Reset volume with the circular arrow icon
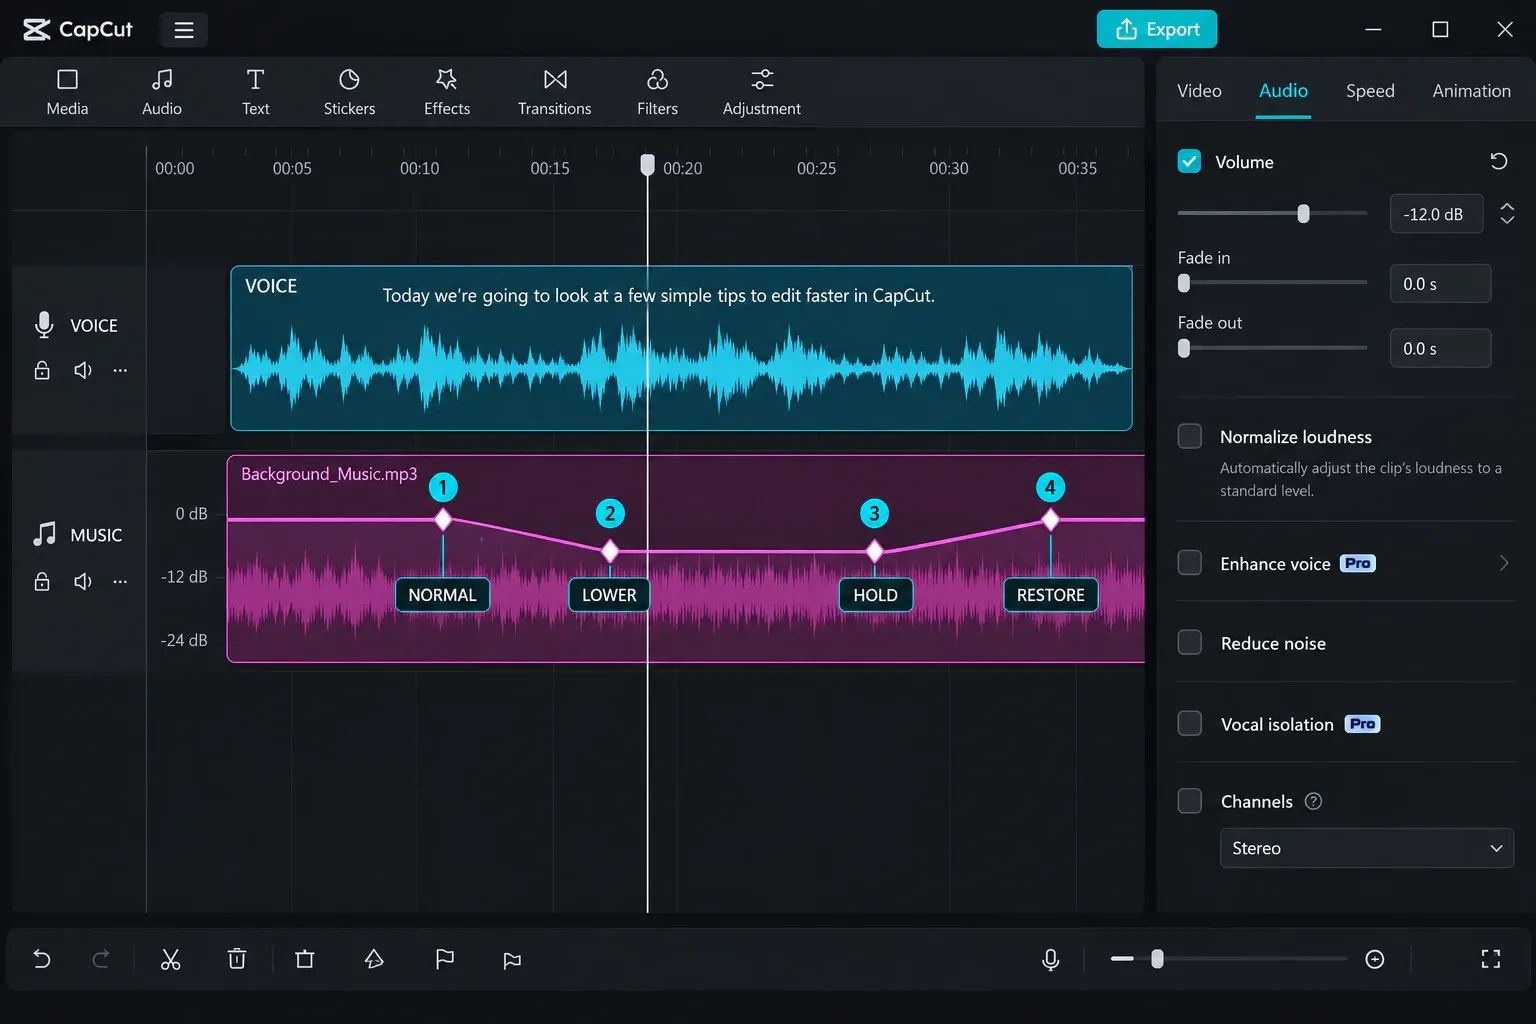The height and width of the screenshot is (1024, 1536). [1498, 161]
